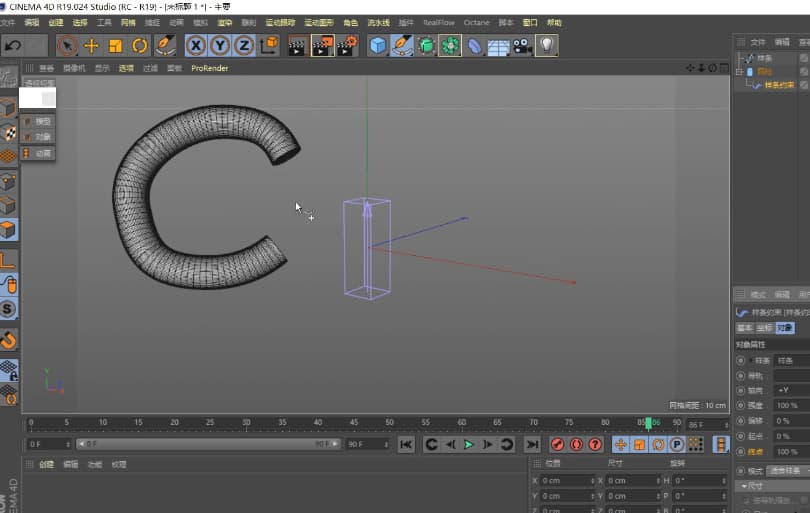
Task: Add a Cube primitive object
Action: [x=378, y=45]
